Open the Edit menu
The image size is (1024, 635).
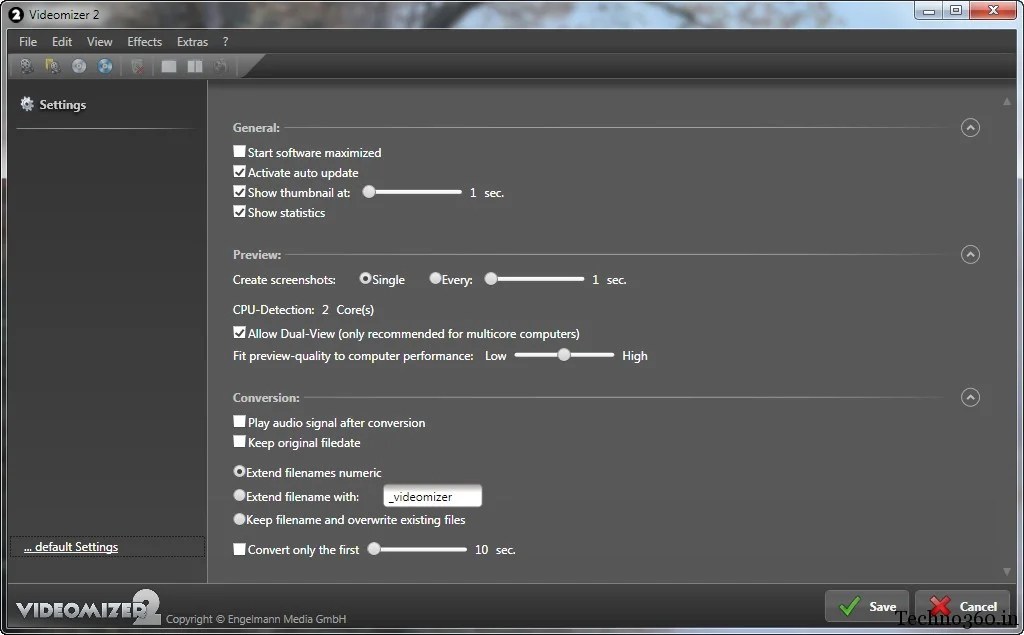pyautogui.click(x=62, y=41)
